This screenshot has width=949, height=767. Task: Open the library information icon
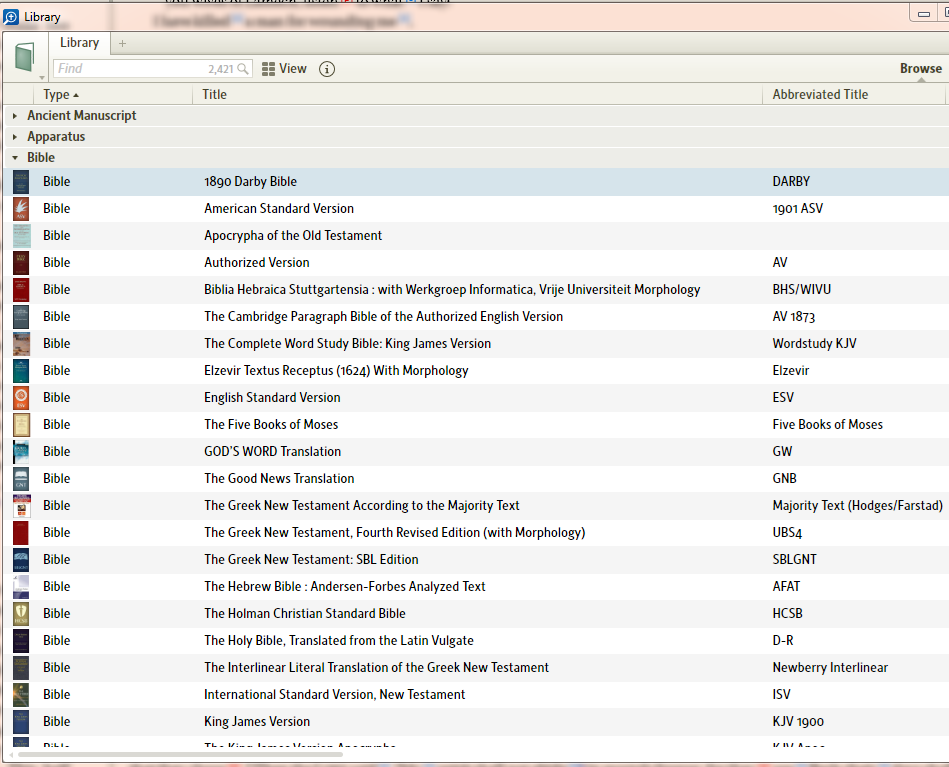point(327,69)
